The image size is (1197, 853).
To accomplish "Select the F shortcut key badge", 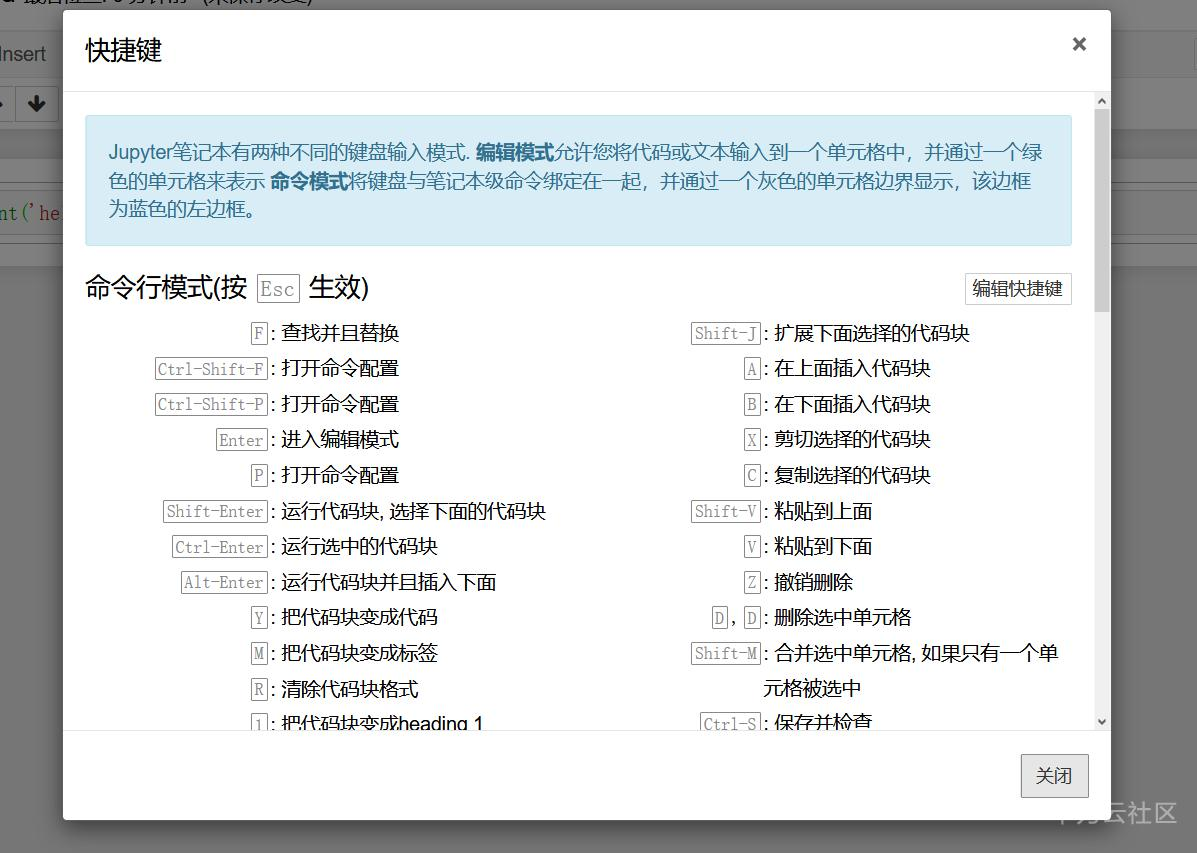I will click(x=258, y=333).
